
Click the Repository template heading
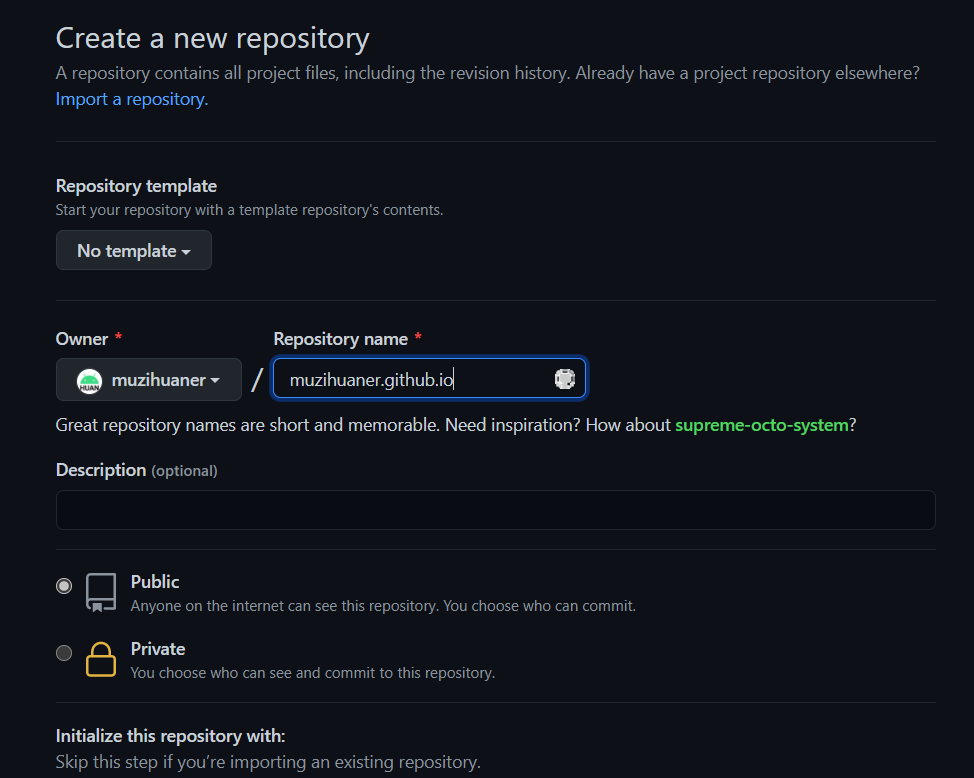(136, 186)
